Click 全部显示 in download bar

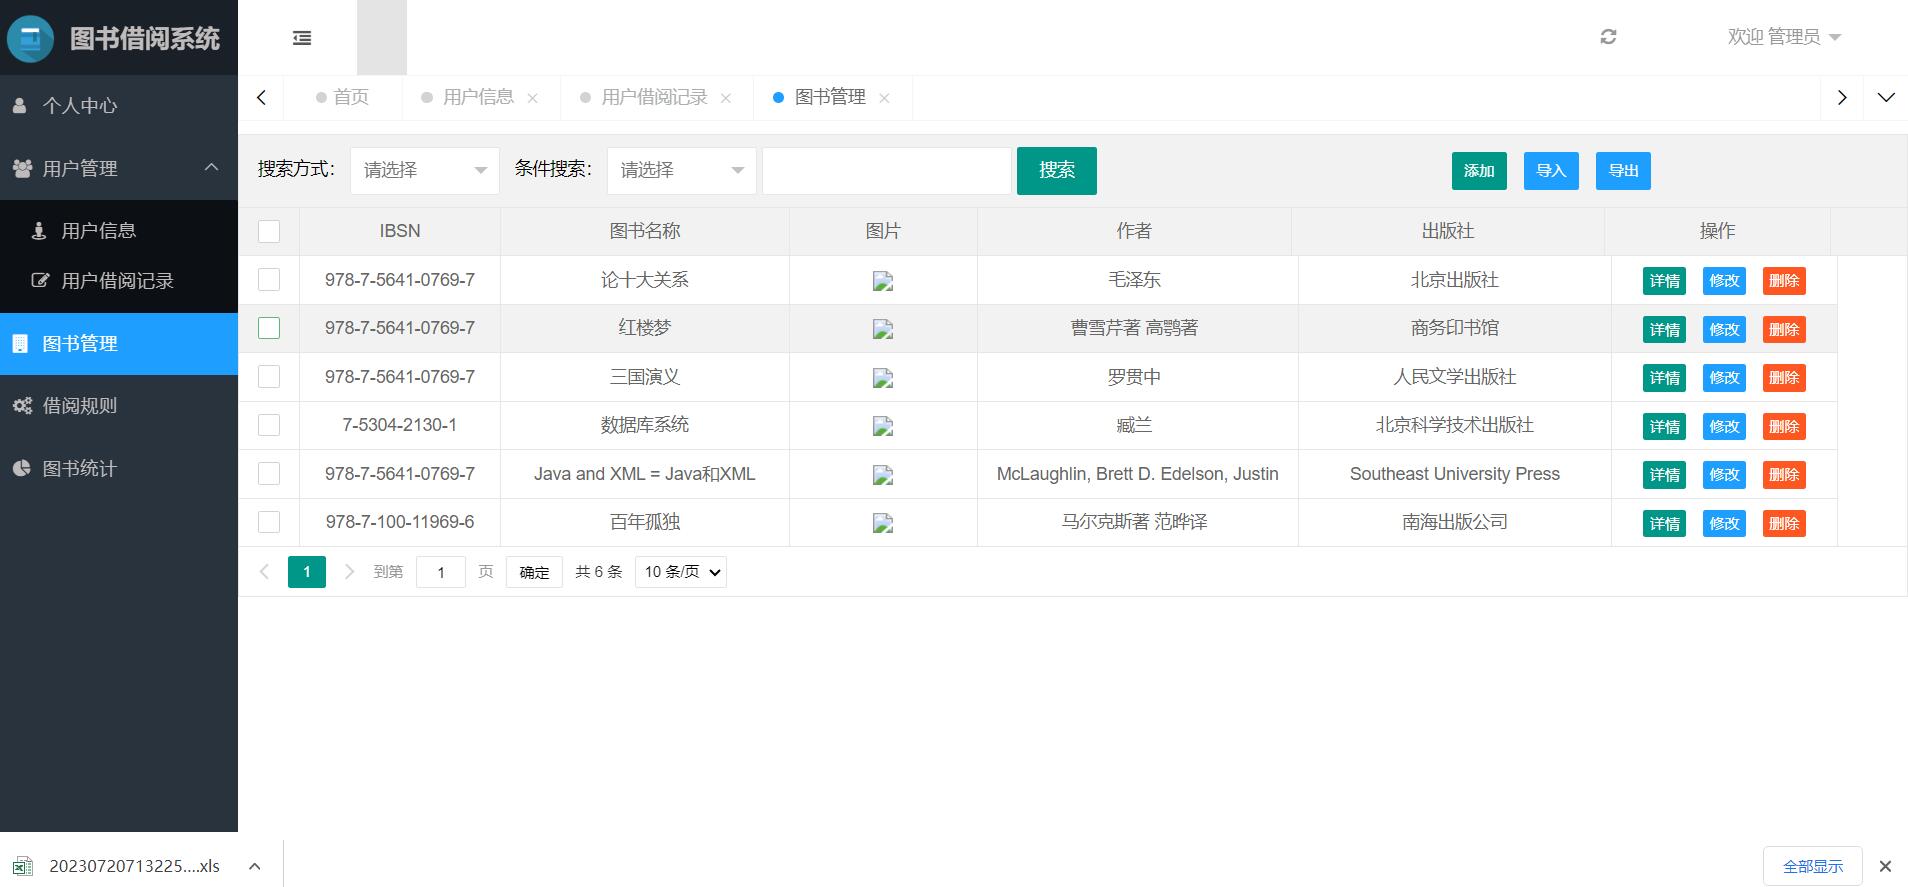click(1813, 866)
